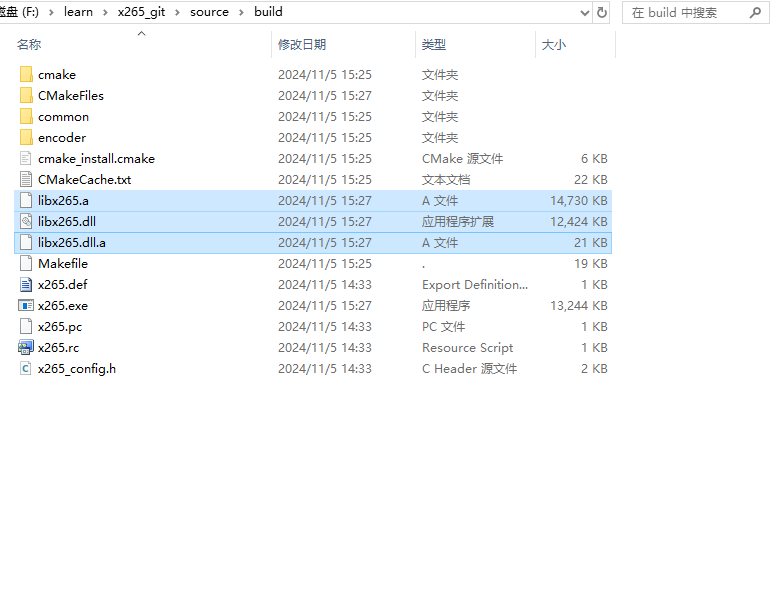Click the size value 13,244 KB
782x591 pixels.
[579, 305]
